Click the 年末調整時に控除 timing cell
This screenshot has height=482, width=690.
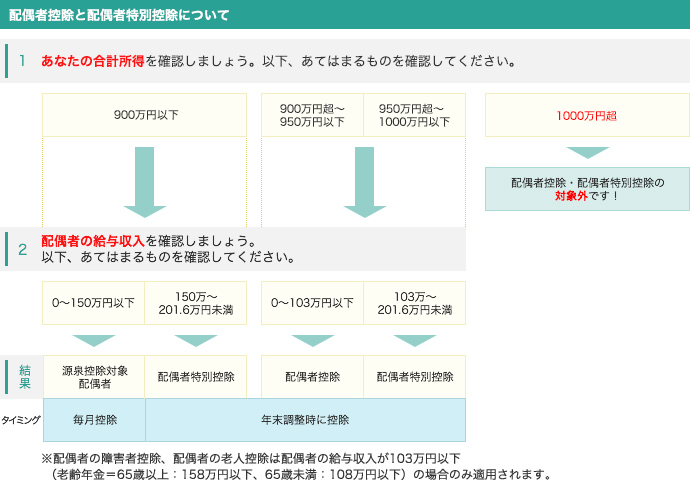pos(305,419)
